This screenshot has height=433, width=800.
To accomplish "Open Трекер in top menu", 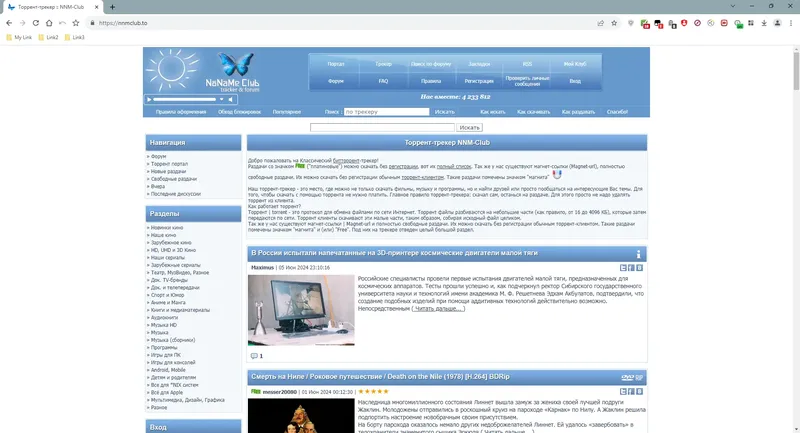I will point(383,64).
